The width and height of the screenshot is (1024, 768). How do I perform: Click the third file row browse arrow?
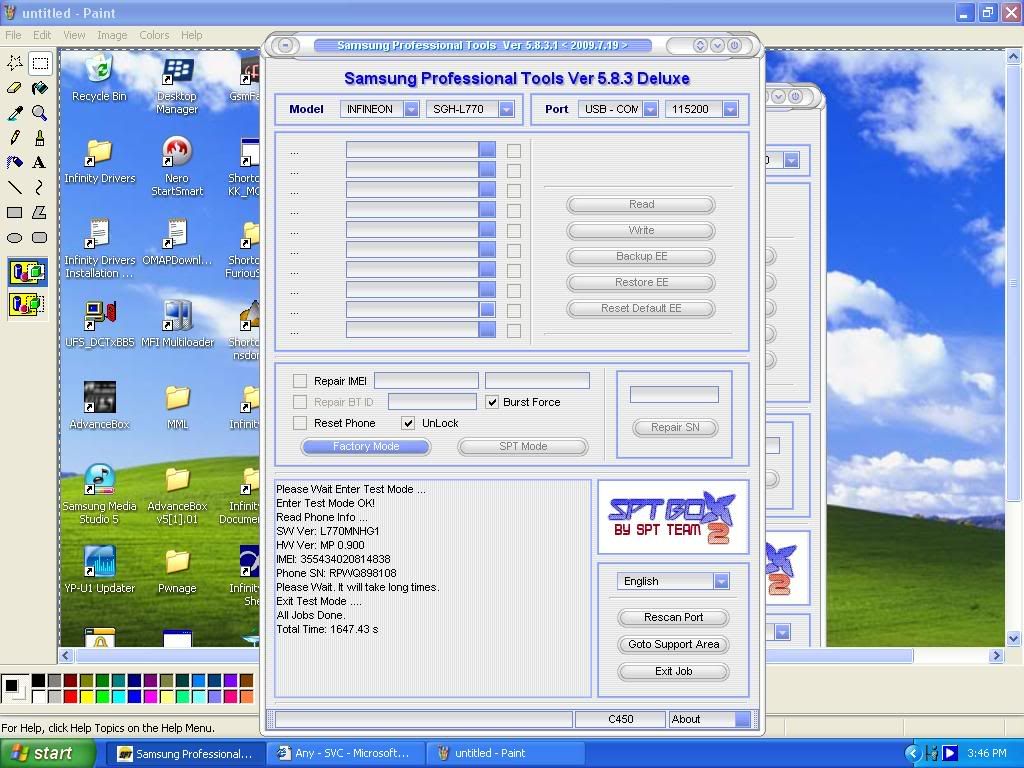pyautogui.click(x=487, y=189)
